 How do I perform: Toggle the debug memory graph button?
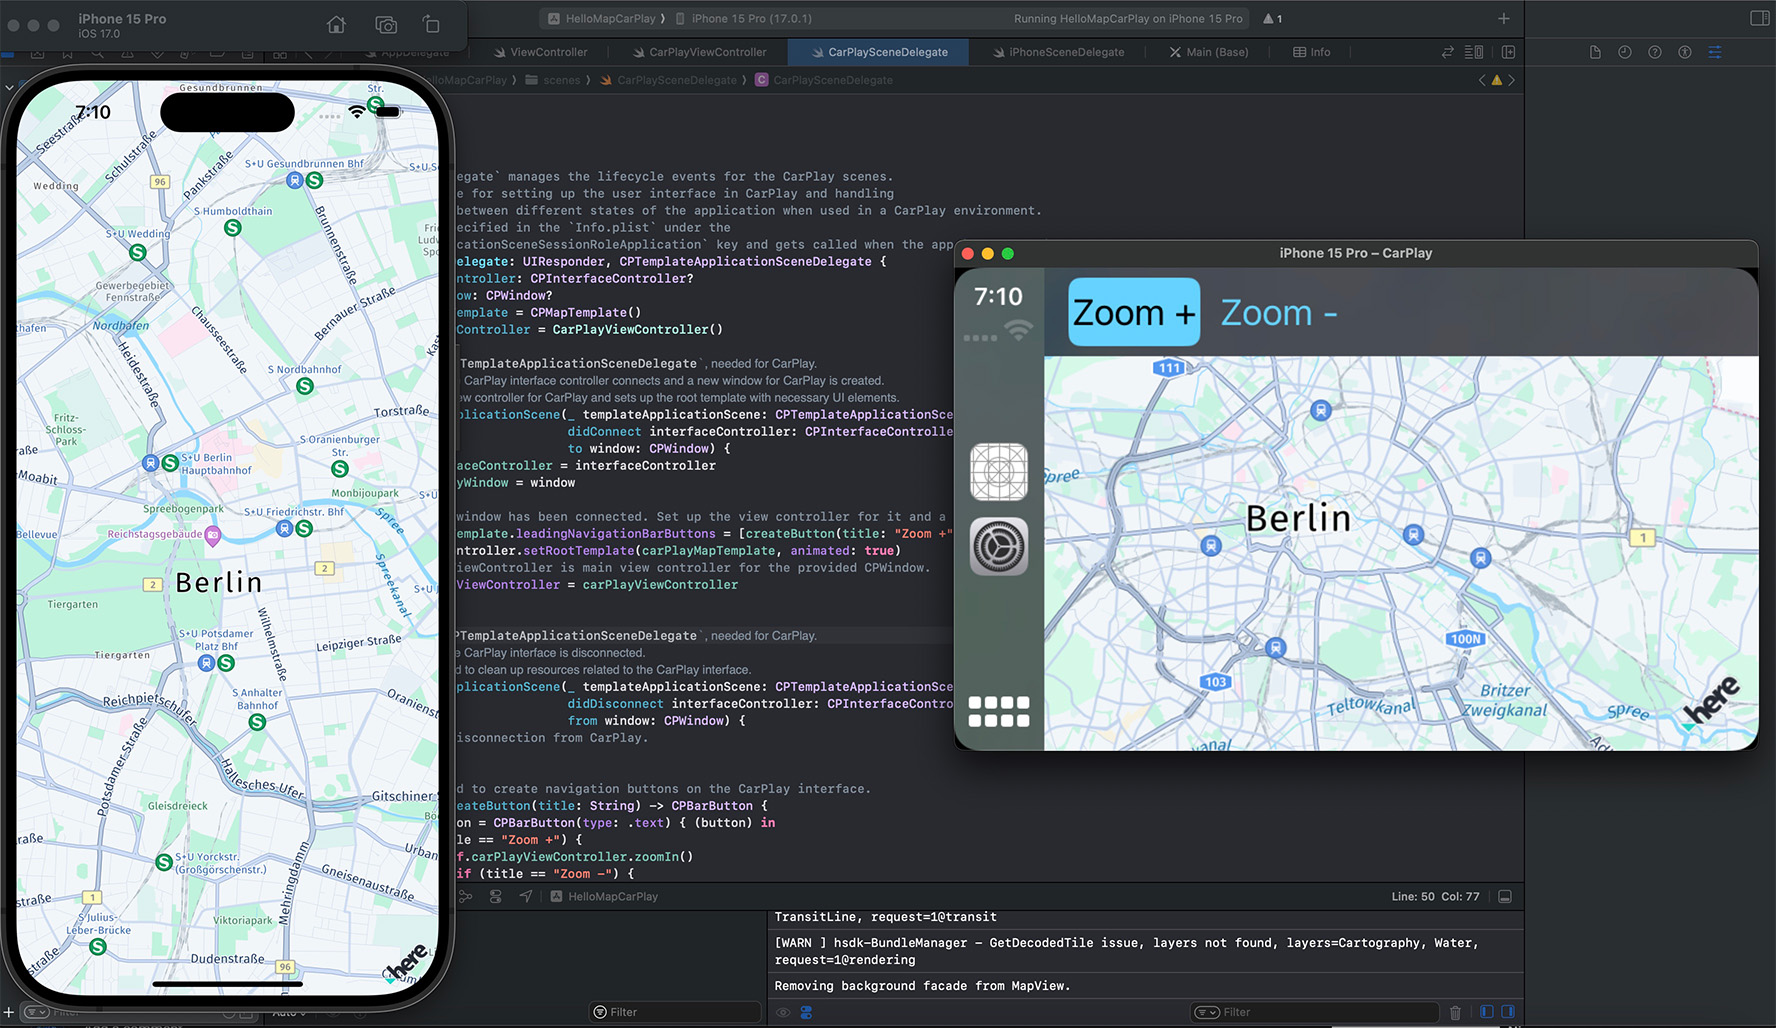[466, 897]
